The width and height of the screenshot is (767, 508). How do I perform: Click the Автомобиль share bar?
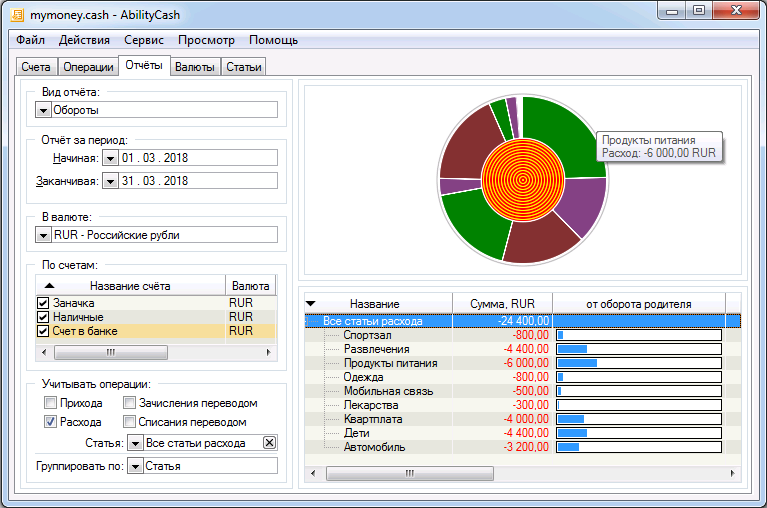click(639, 447)
